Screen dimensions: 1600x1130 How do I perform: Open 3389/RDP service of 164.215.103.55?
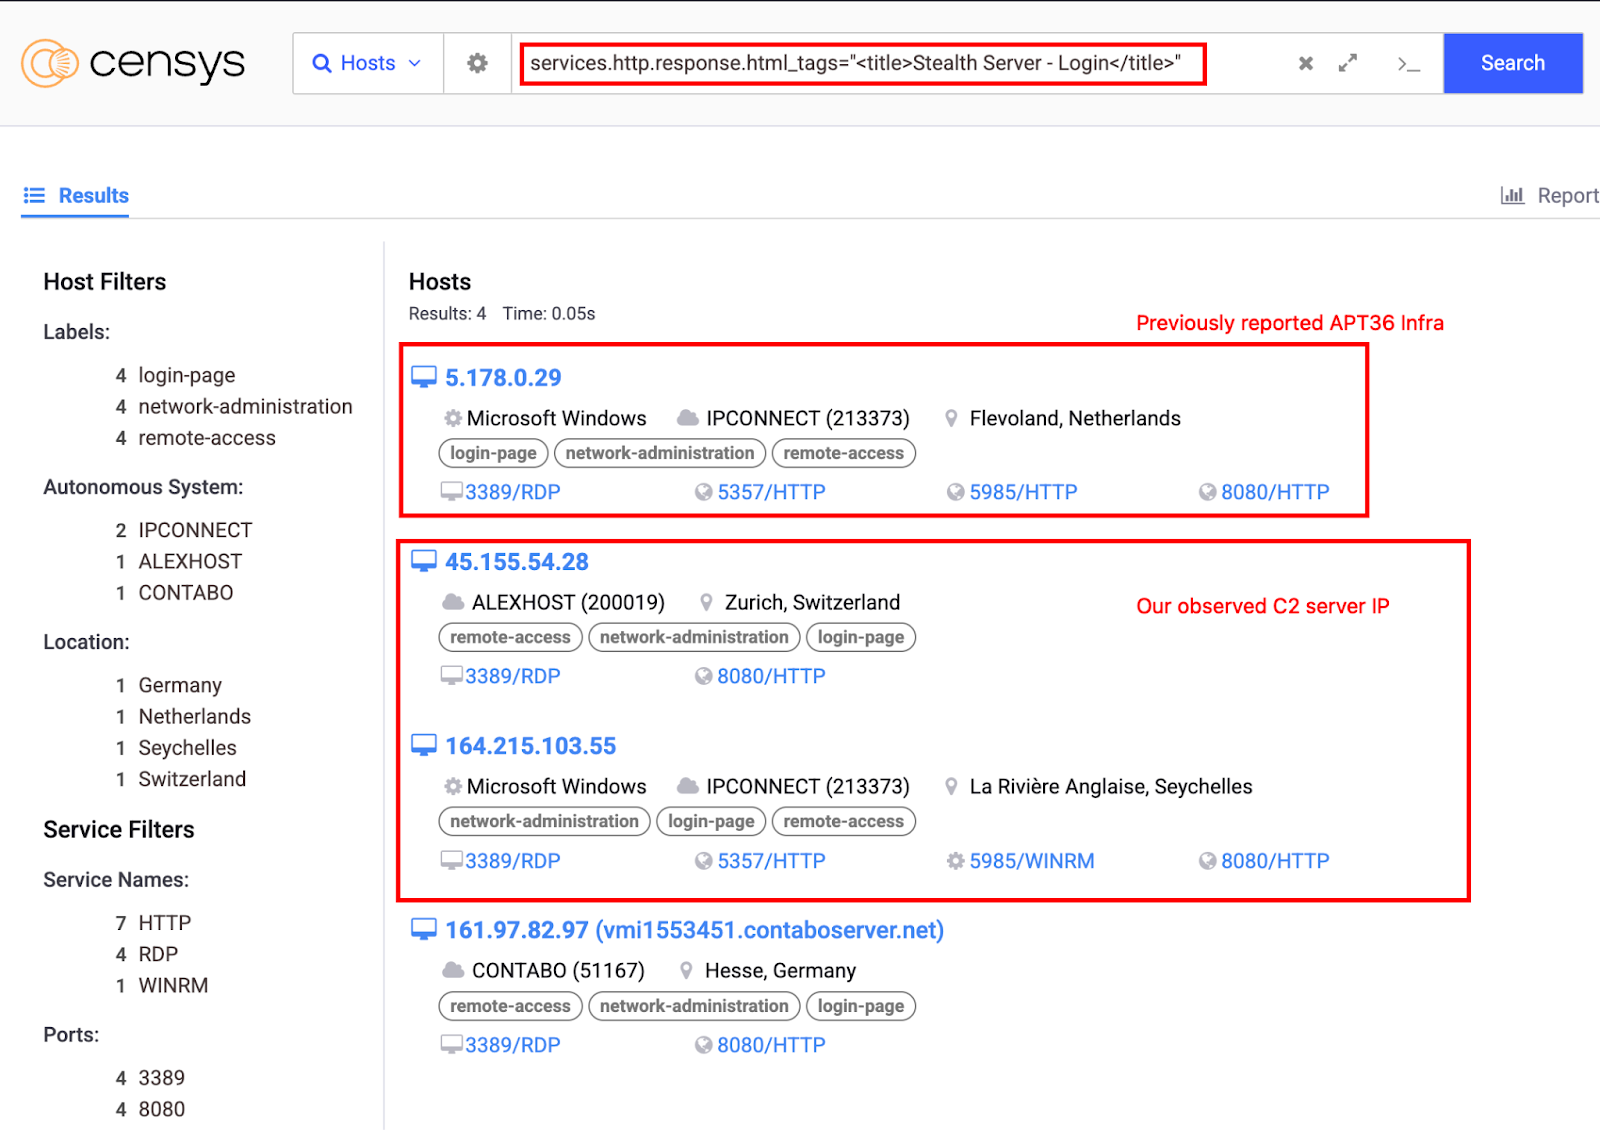[512, 860]
